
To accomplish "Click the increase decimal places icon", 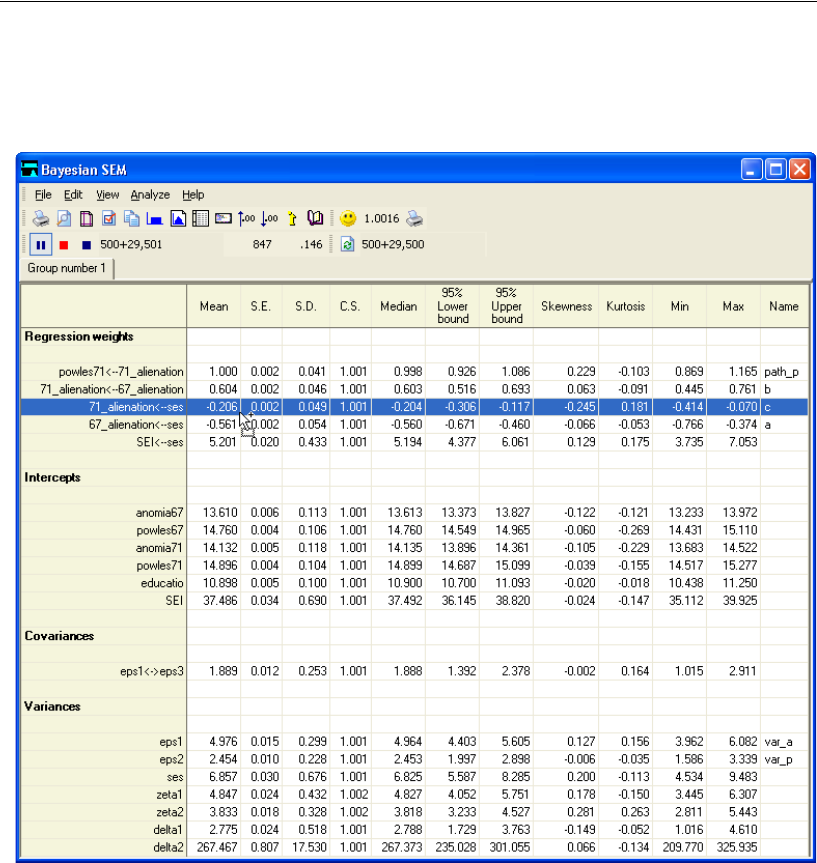I will pos(246,218).
